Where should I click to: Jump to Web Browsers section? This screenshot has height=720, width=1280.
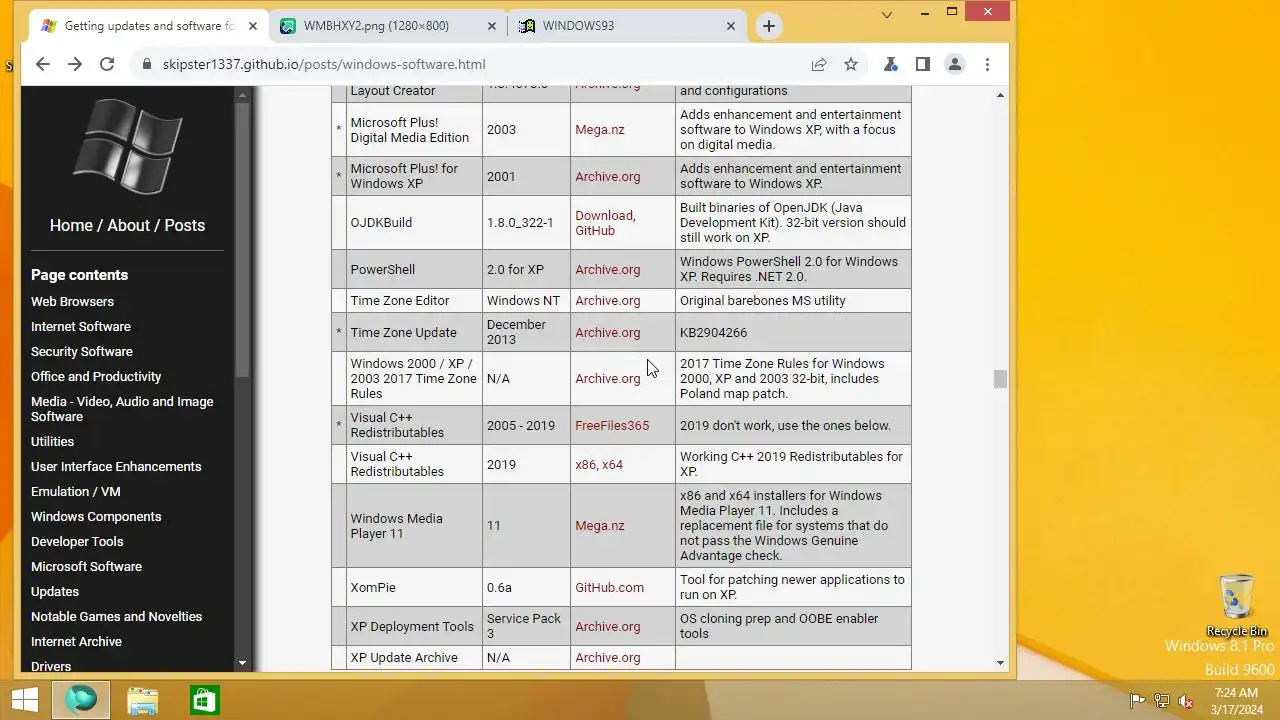(x=72, y=301)
